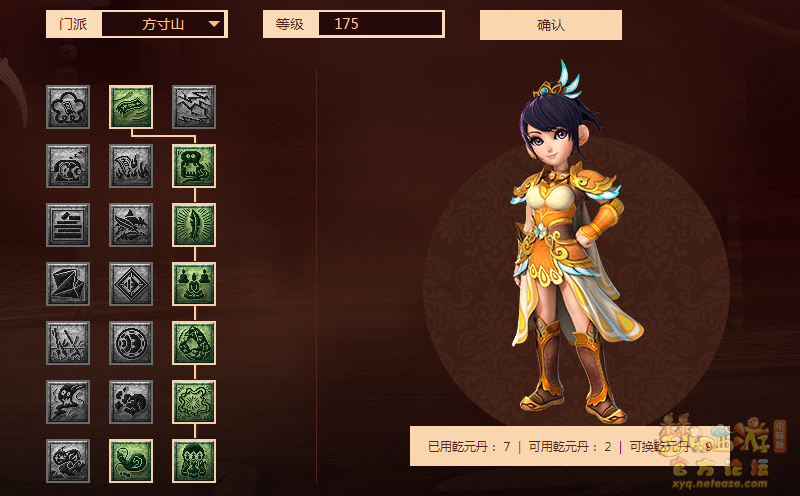Select the gray ghost skull skill icon

[x=68, y=402]
